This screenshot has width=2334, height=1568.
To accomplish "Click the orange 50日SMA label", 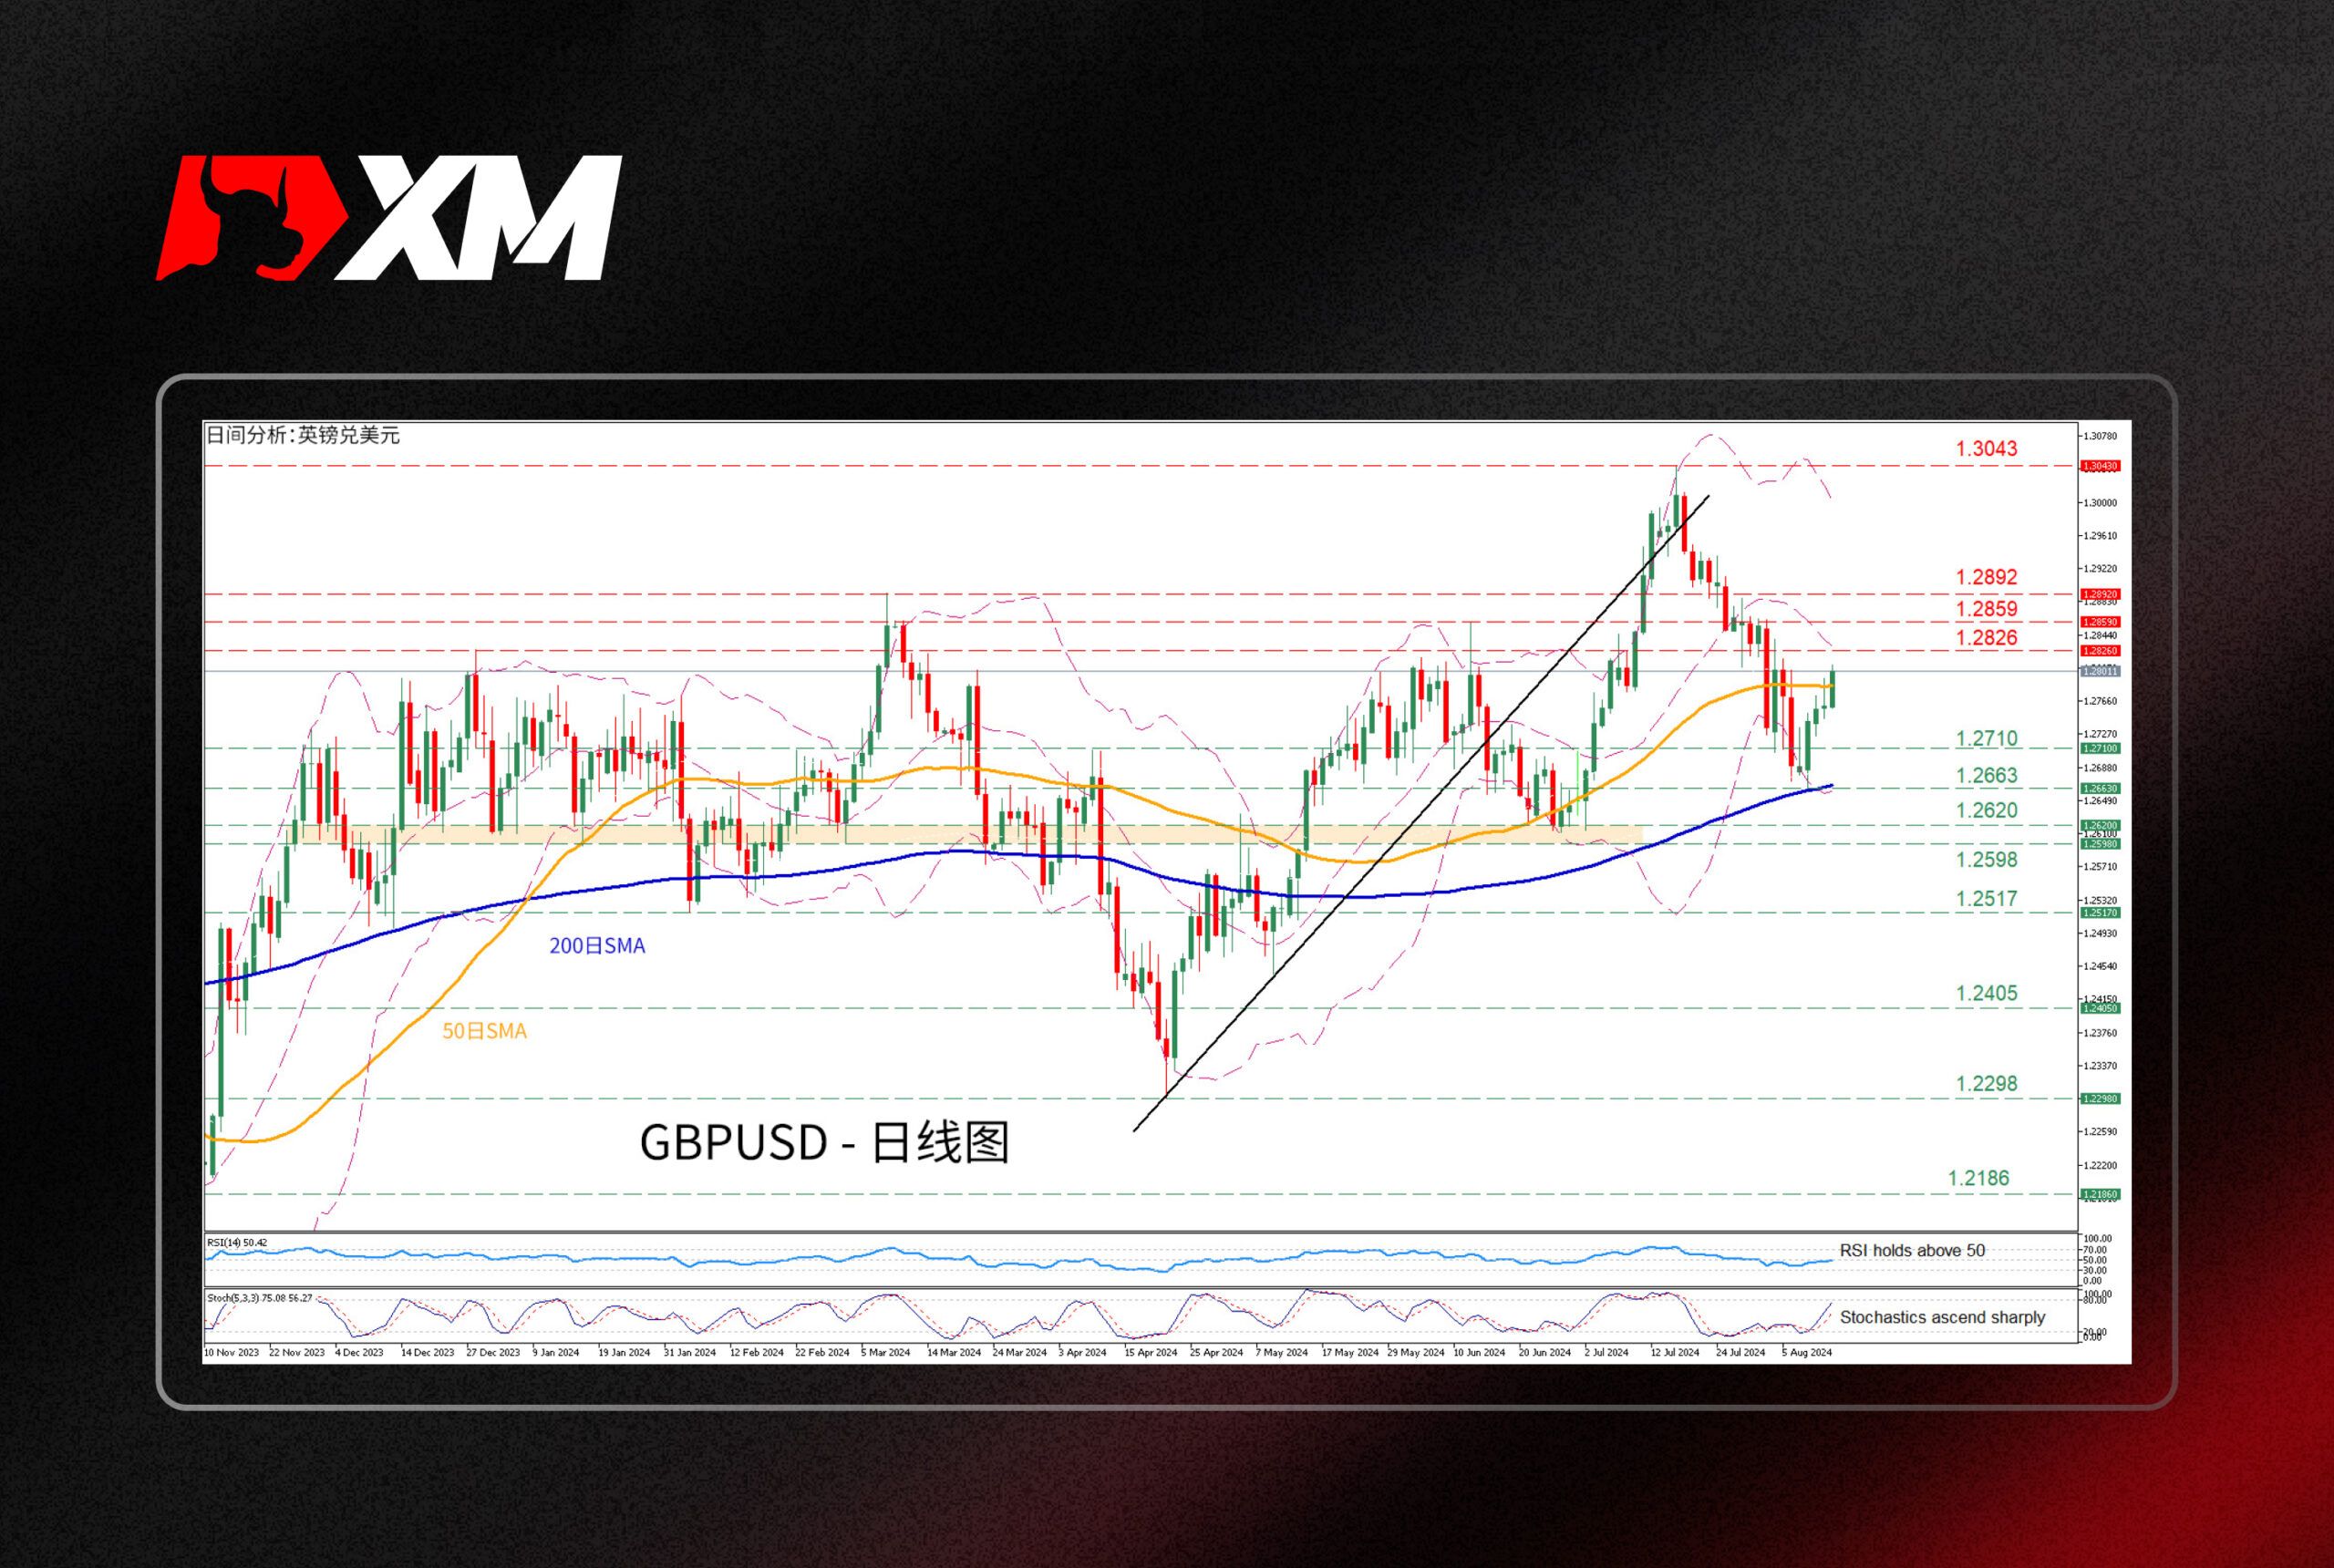I will click(x=484, y=1030).
